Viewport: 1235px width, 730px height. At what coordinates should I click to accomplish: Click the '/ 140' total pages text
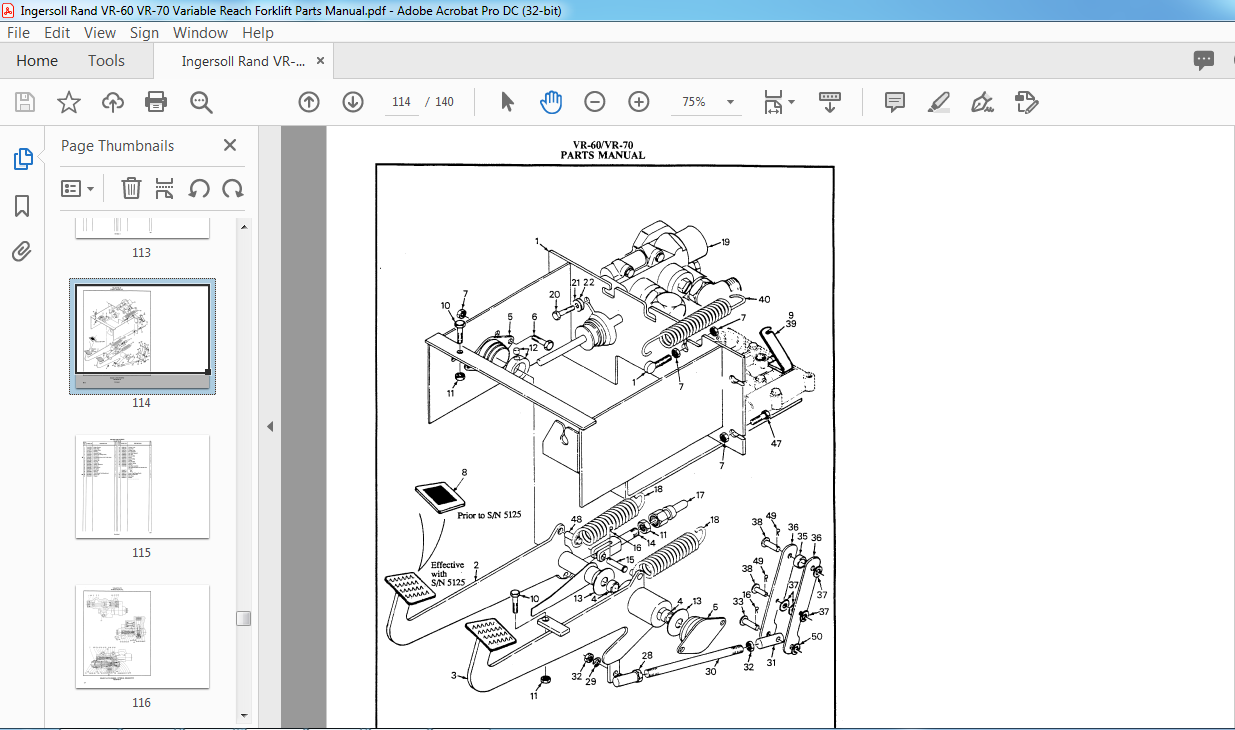pyautogui.click(x=439, y=102)
